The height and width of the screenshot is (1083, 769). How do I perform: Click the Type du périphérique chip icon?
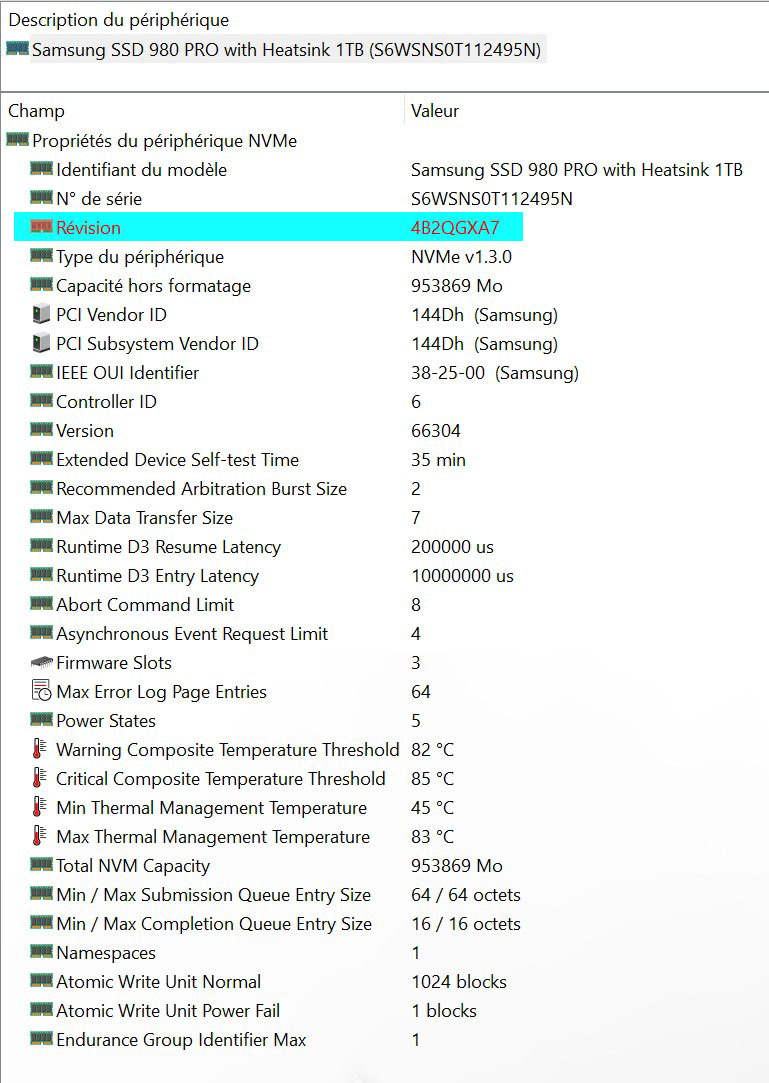click(41, 256)
